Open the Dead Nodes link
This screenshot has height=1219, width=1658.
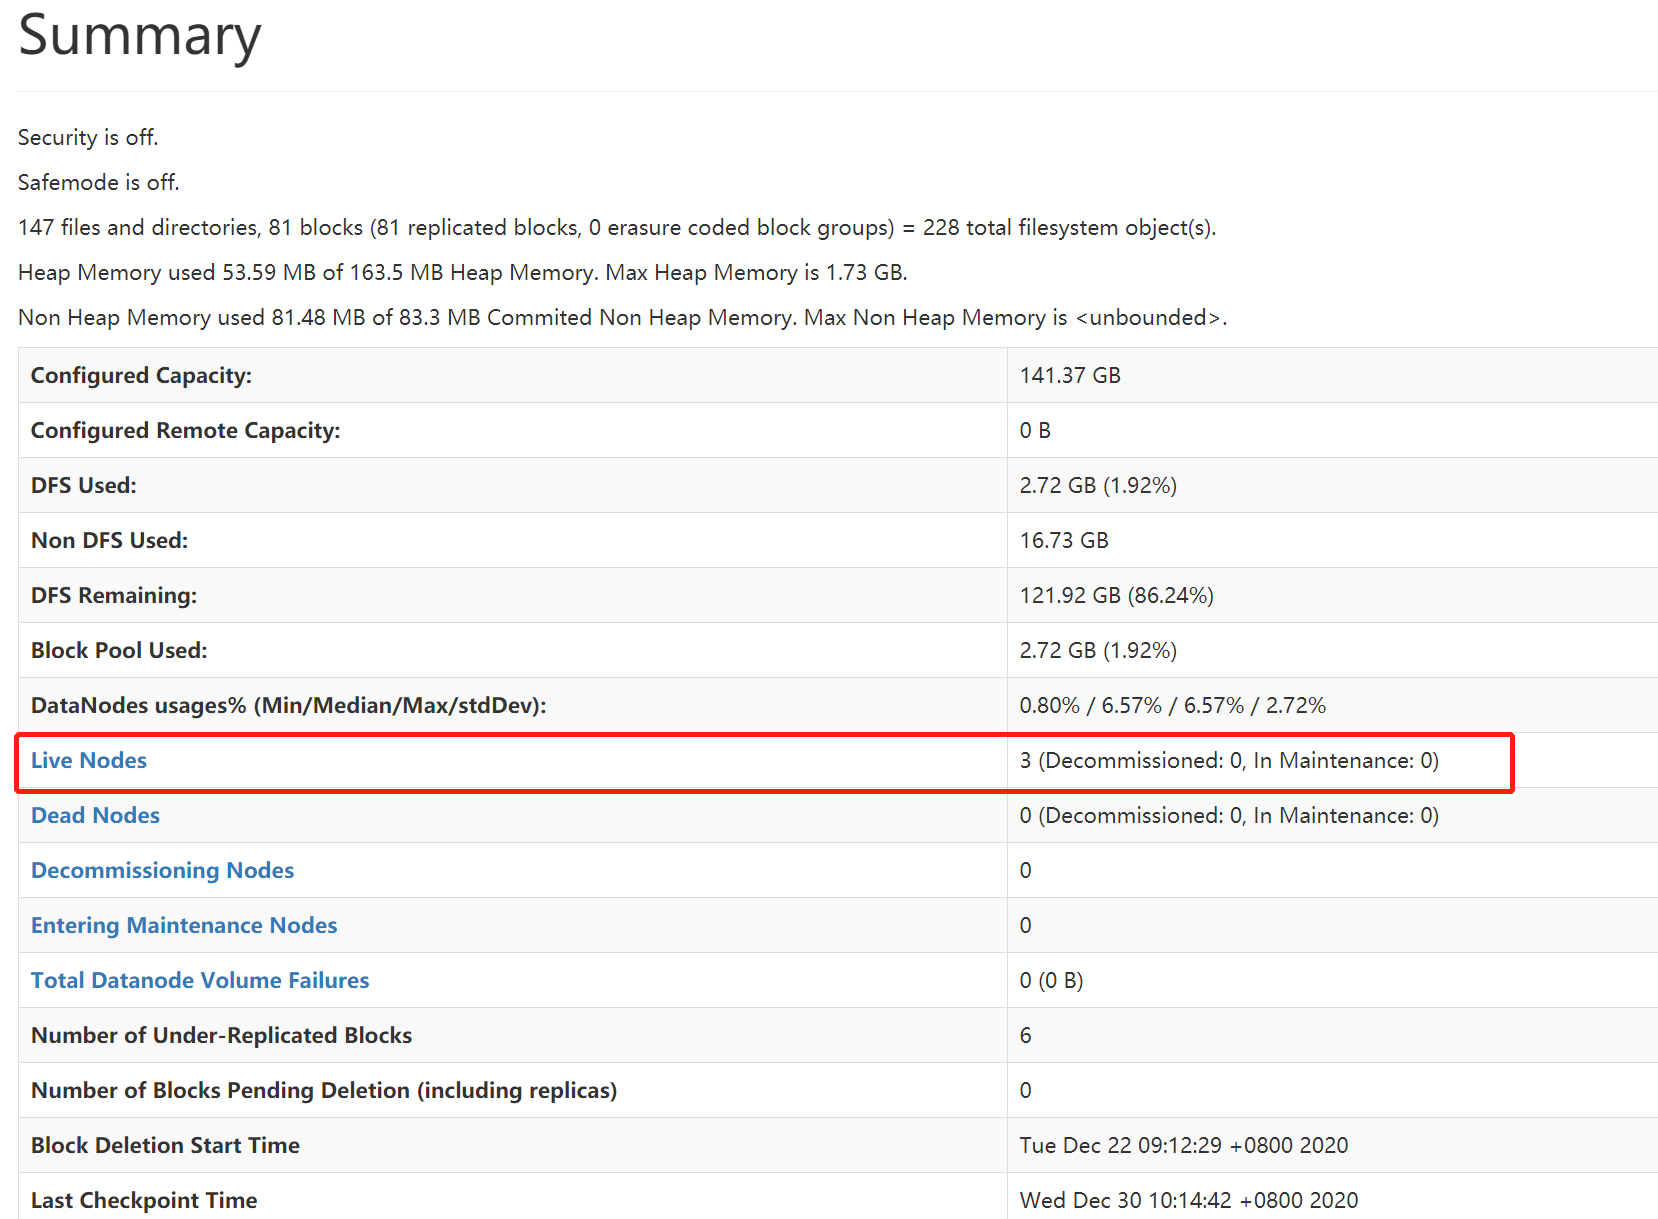coord(95,815)
